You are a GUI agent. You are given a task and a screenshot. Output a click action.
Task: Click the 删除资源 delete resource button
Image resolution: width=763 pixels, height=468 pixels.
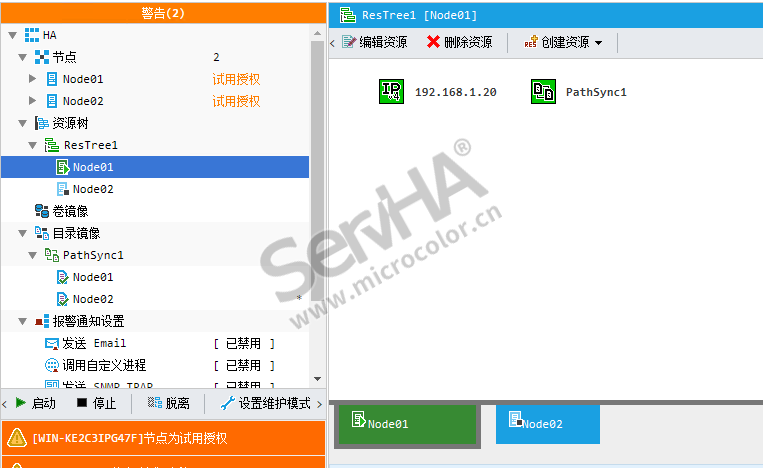click(x=459, y=42)
